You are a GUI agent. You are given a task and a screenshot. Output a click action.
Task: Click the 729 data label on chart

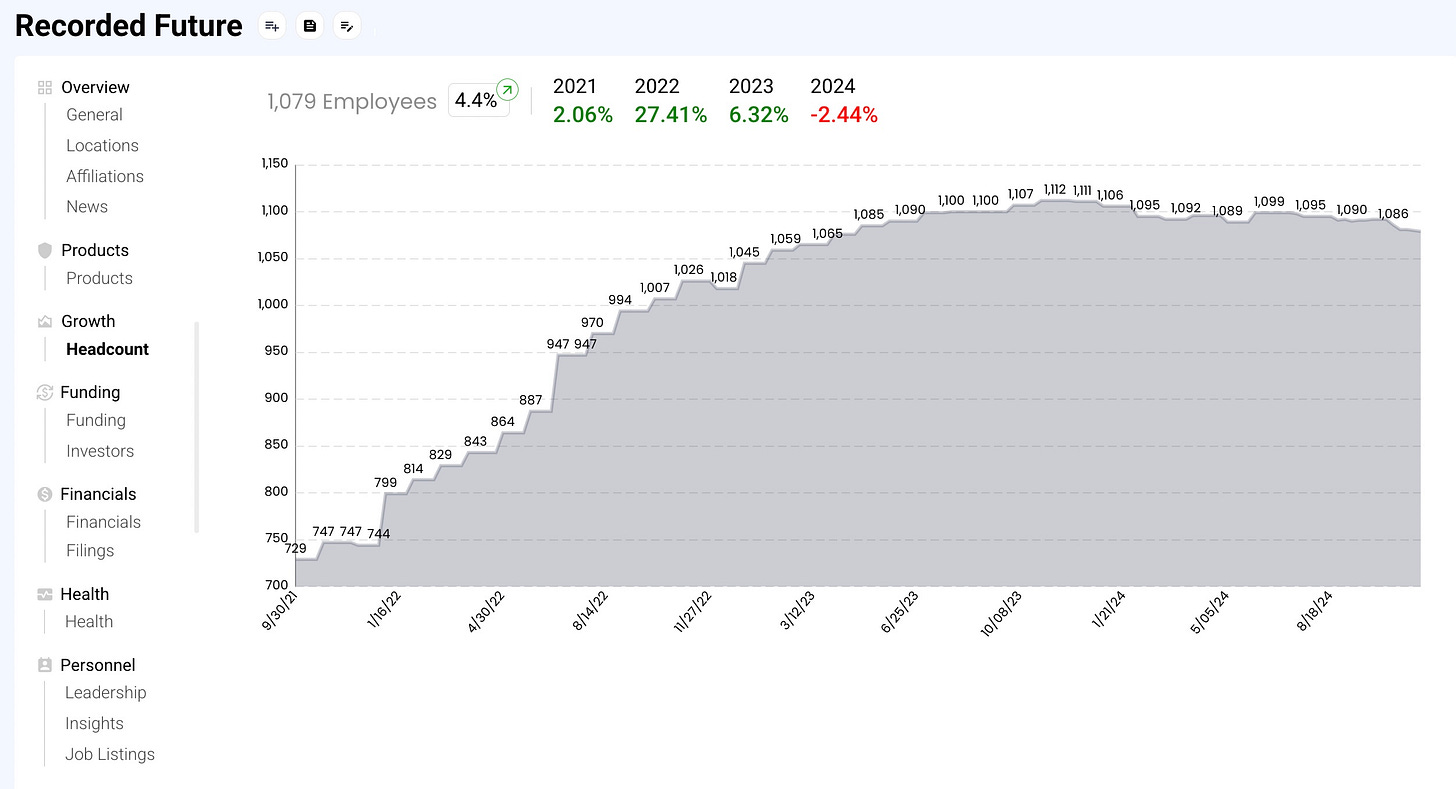296,549
